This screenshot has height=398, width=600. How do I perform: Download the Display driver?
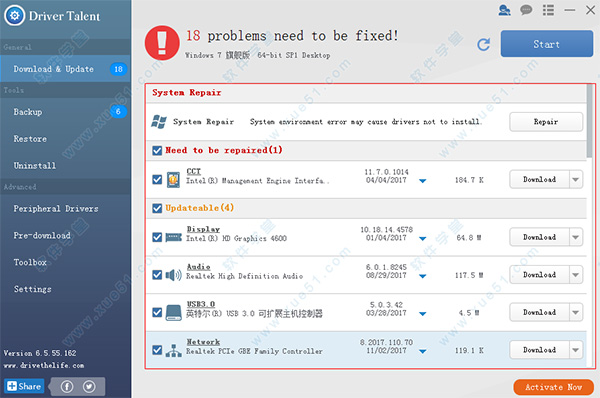tap(539, 237)
